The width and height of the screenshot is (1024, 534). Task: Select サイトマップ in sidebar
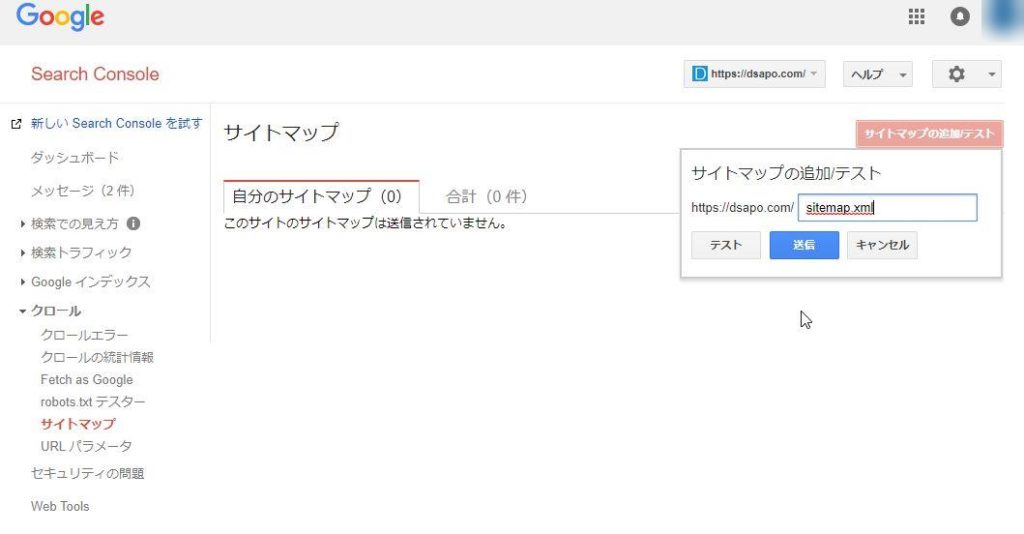click(x=78, y=424)
